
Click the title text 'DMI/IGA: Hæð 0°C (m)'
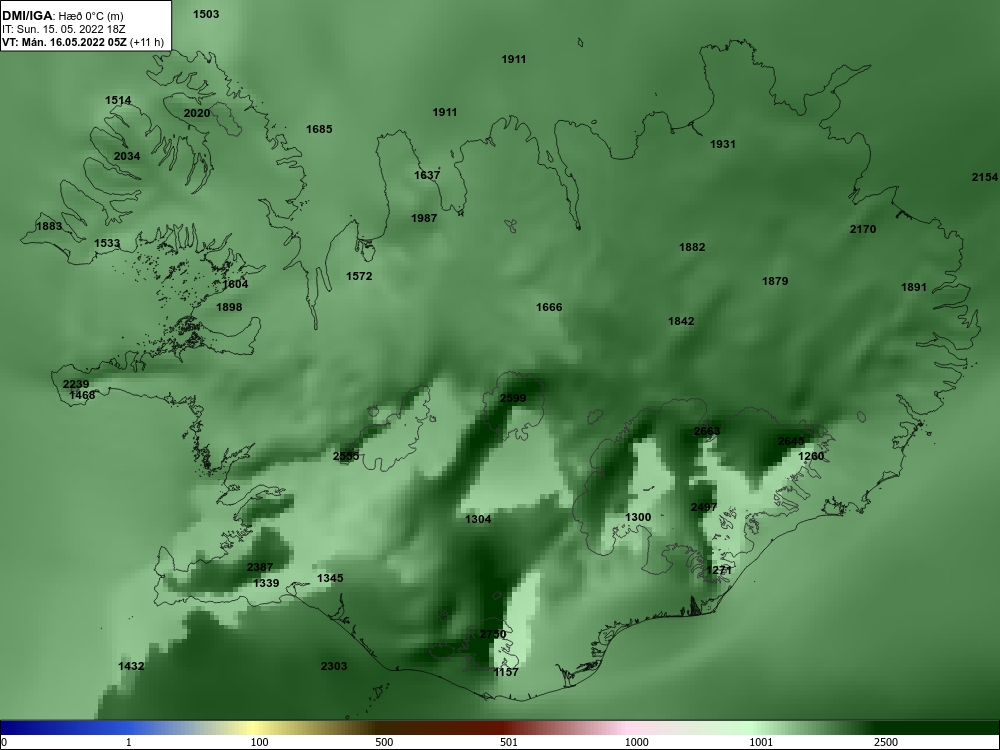pyautogui.click(x=62, y=16)
